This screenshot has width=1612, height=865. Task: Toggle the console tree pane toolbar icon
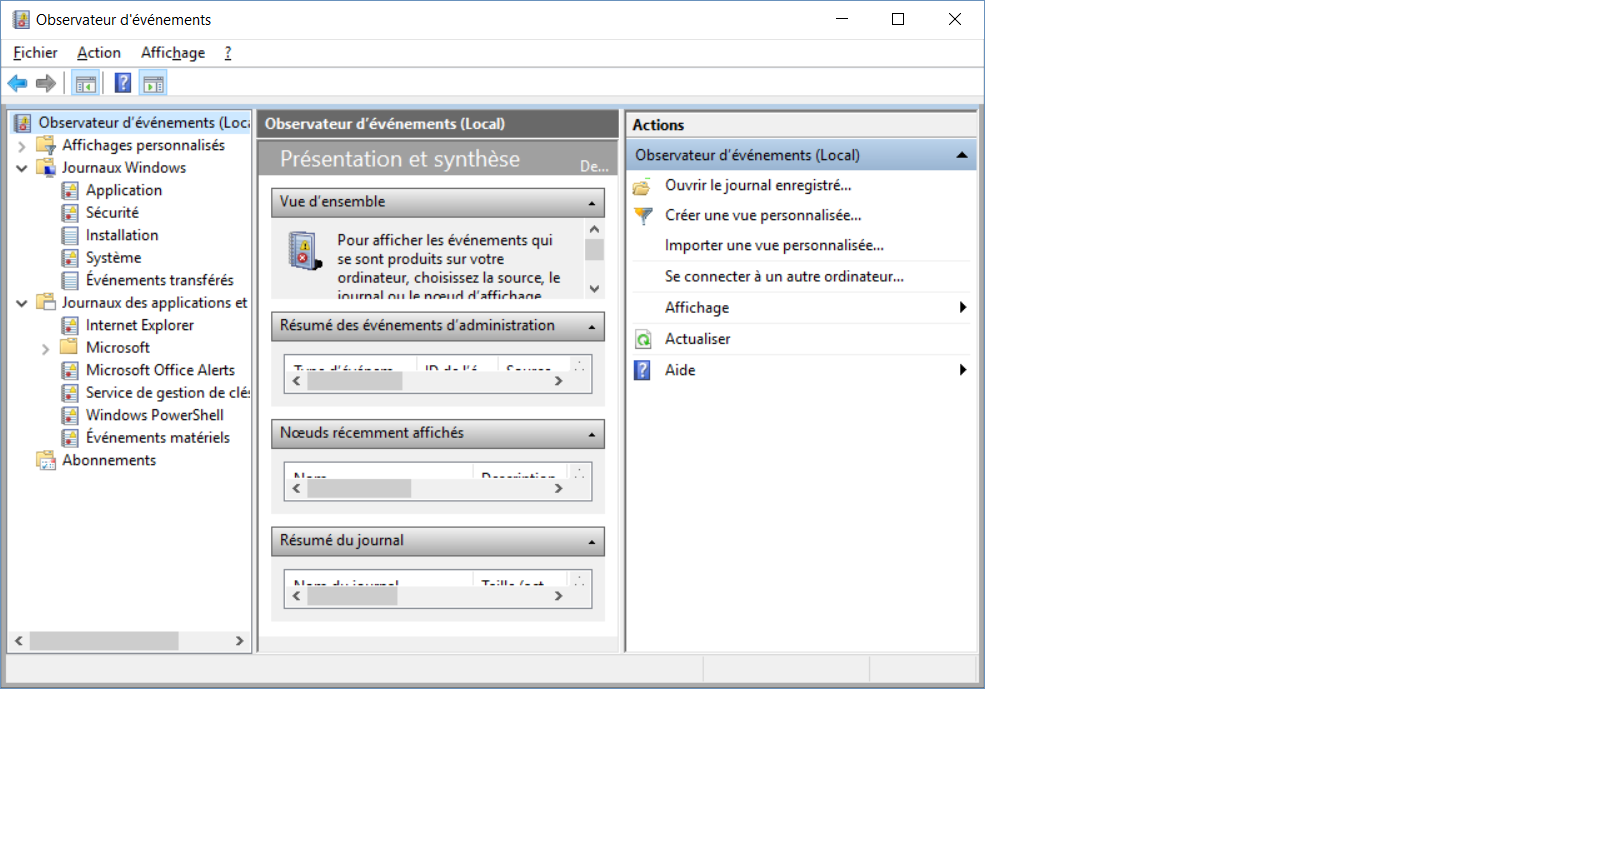tap(86, 83)
